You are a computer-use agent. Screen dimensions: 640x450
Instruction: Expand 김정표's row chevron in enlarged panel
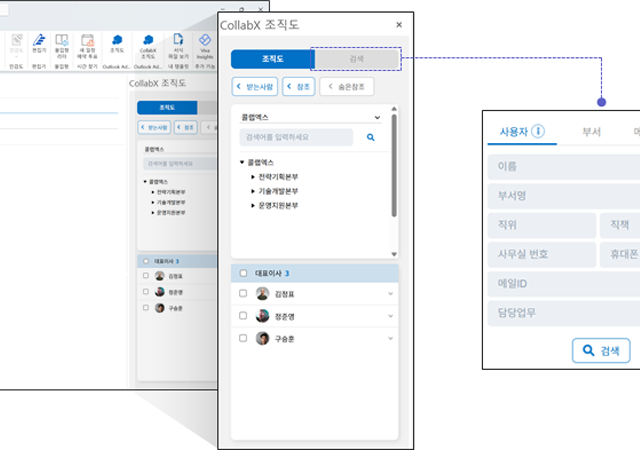pyautogui.click(x=391, y=294)
